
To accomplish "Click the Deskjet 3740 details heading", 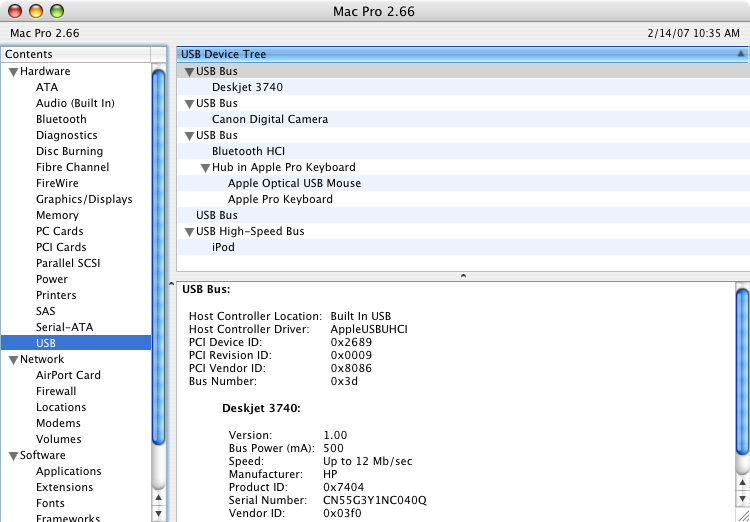I will [x=261, y=409].
